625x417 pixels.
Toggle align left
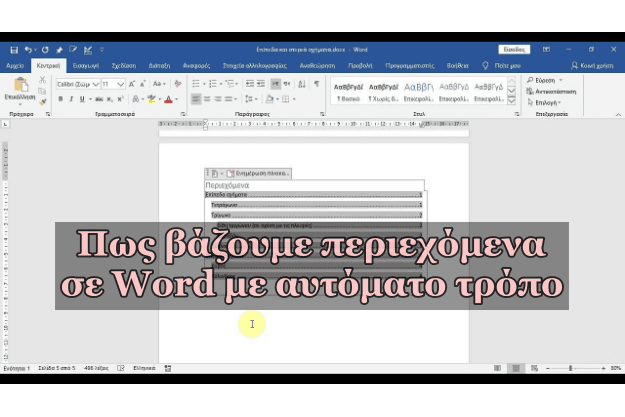point(196,99)
